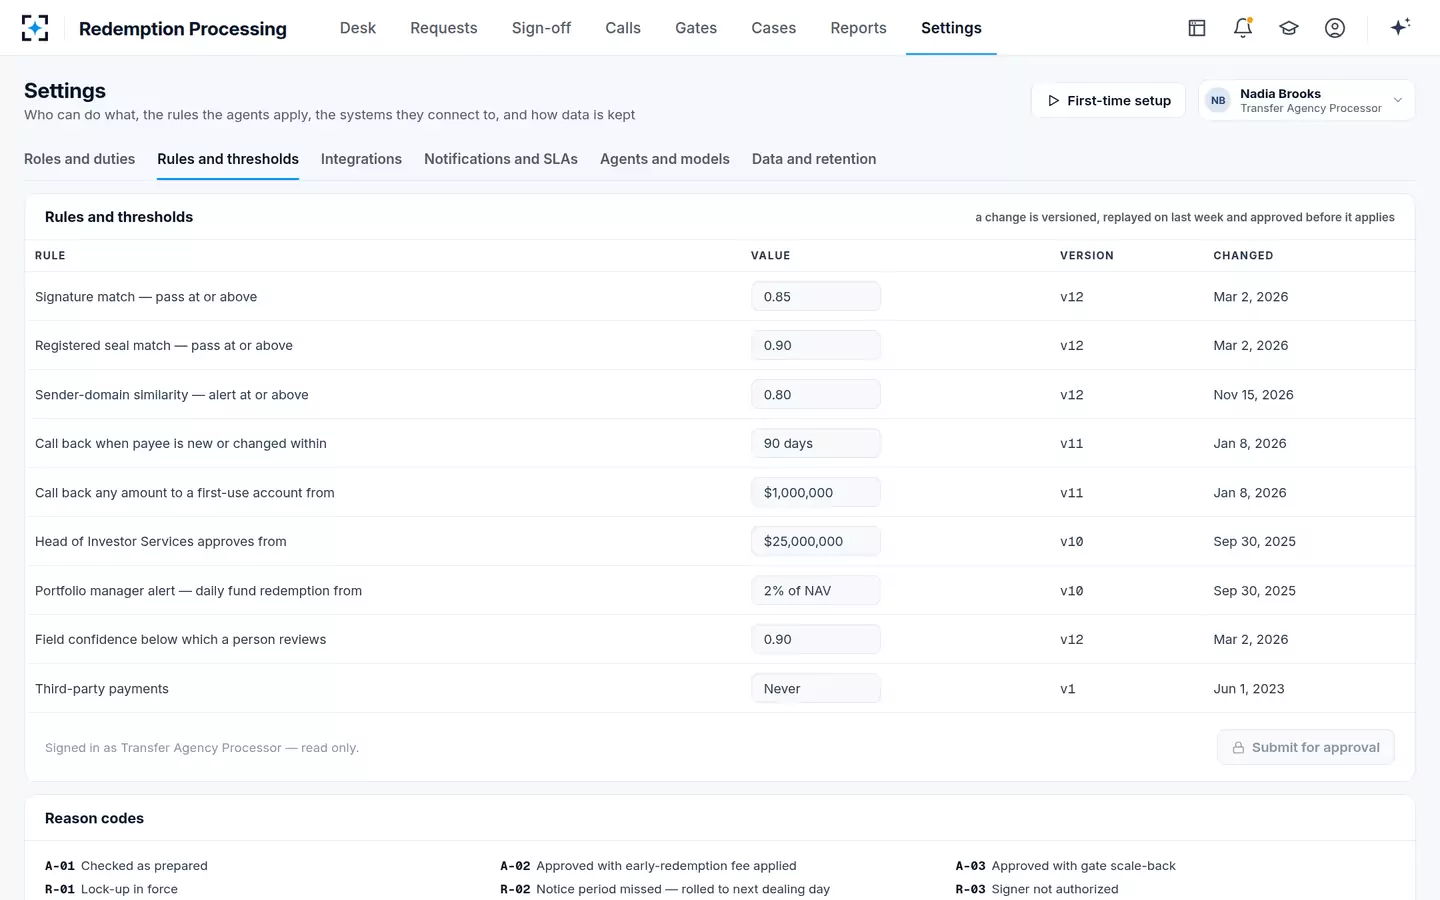
Task: Click the v1 version of Third-party payments
Action: coord(1068,689)
